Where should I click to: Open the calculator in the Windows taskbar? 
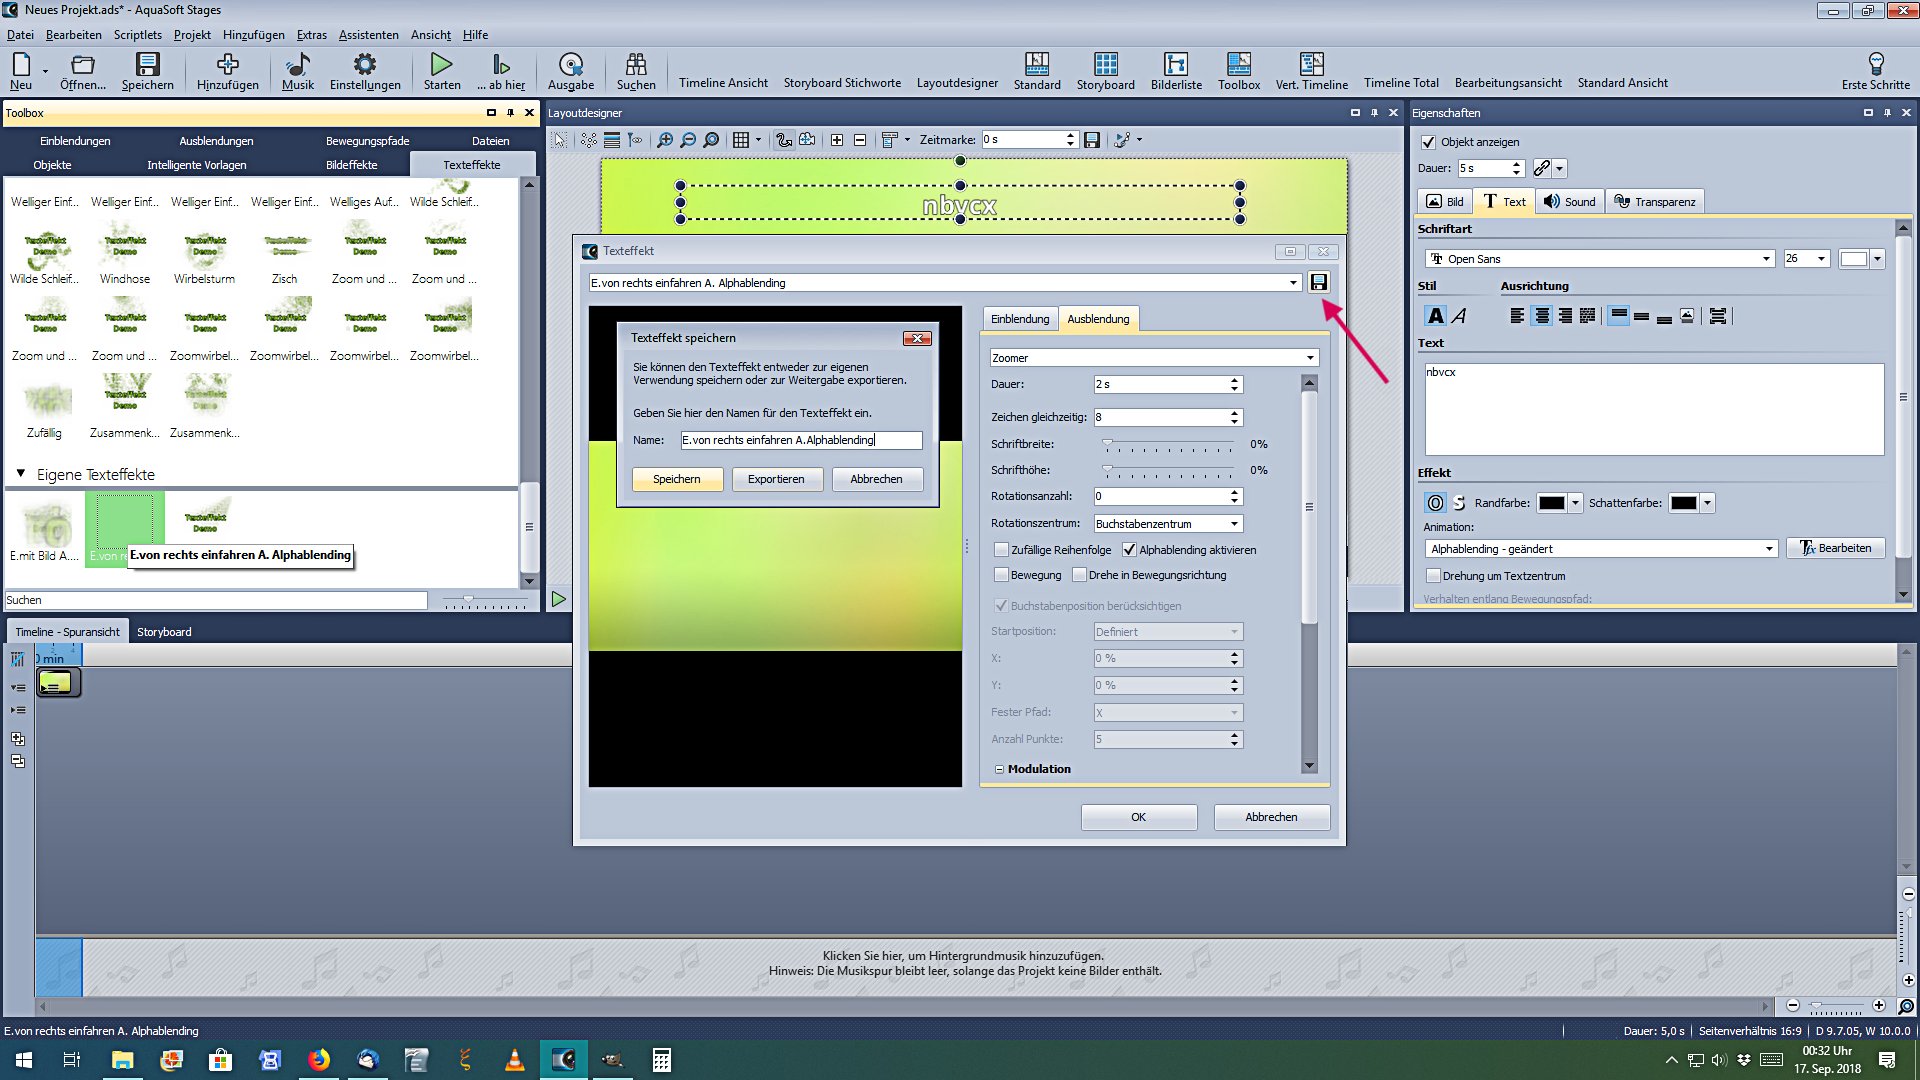[x=661, y=1060]
